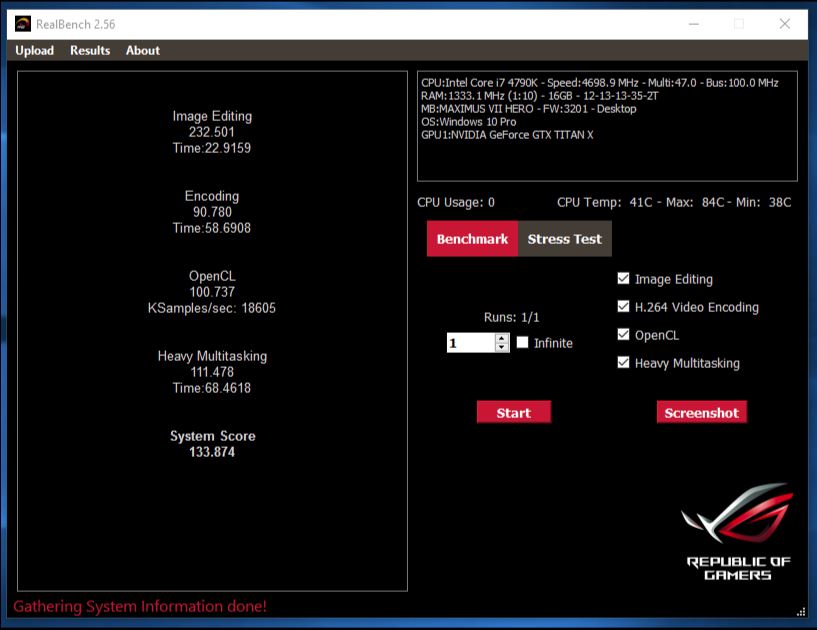Start the benchmark run

click(x=514, y=412)
